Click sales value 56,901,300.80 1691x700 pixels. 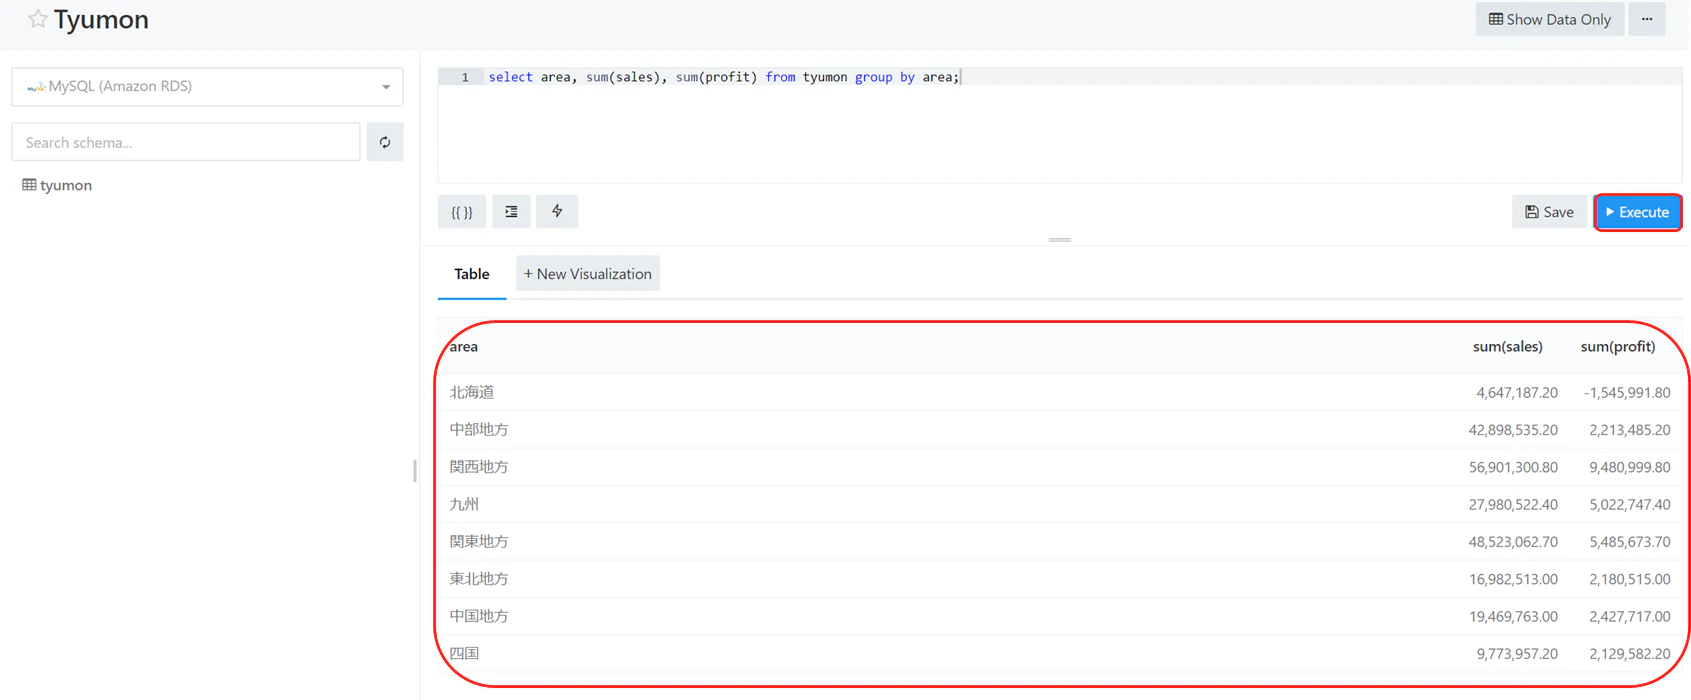[x=1513, y=467]
